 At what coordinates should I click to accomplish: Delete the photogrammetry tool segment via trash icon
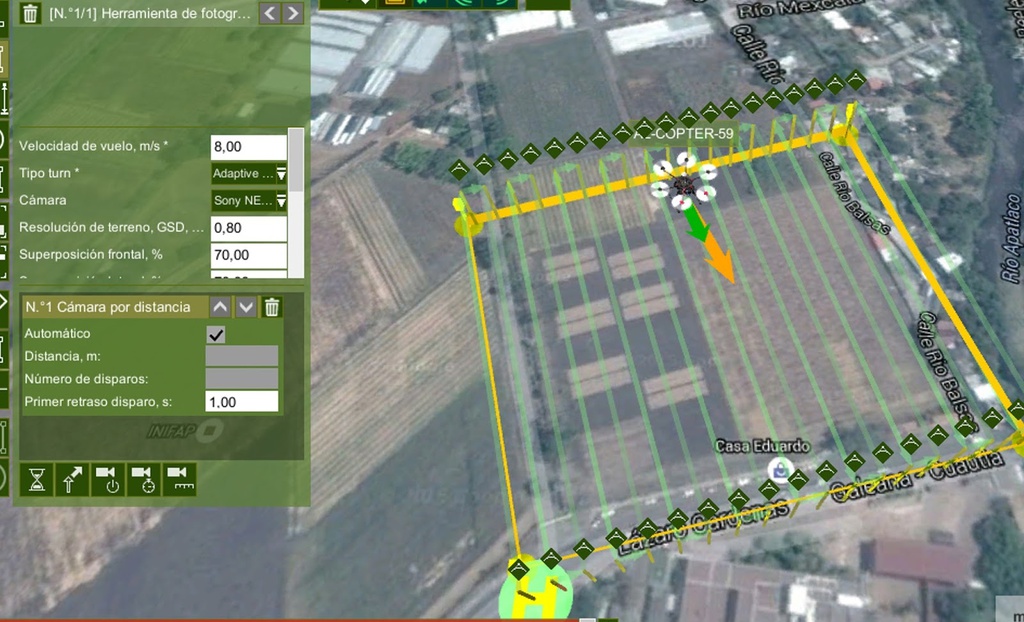29,14
